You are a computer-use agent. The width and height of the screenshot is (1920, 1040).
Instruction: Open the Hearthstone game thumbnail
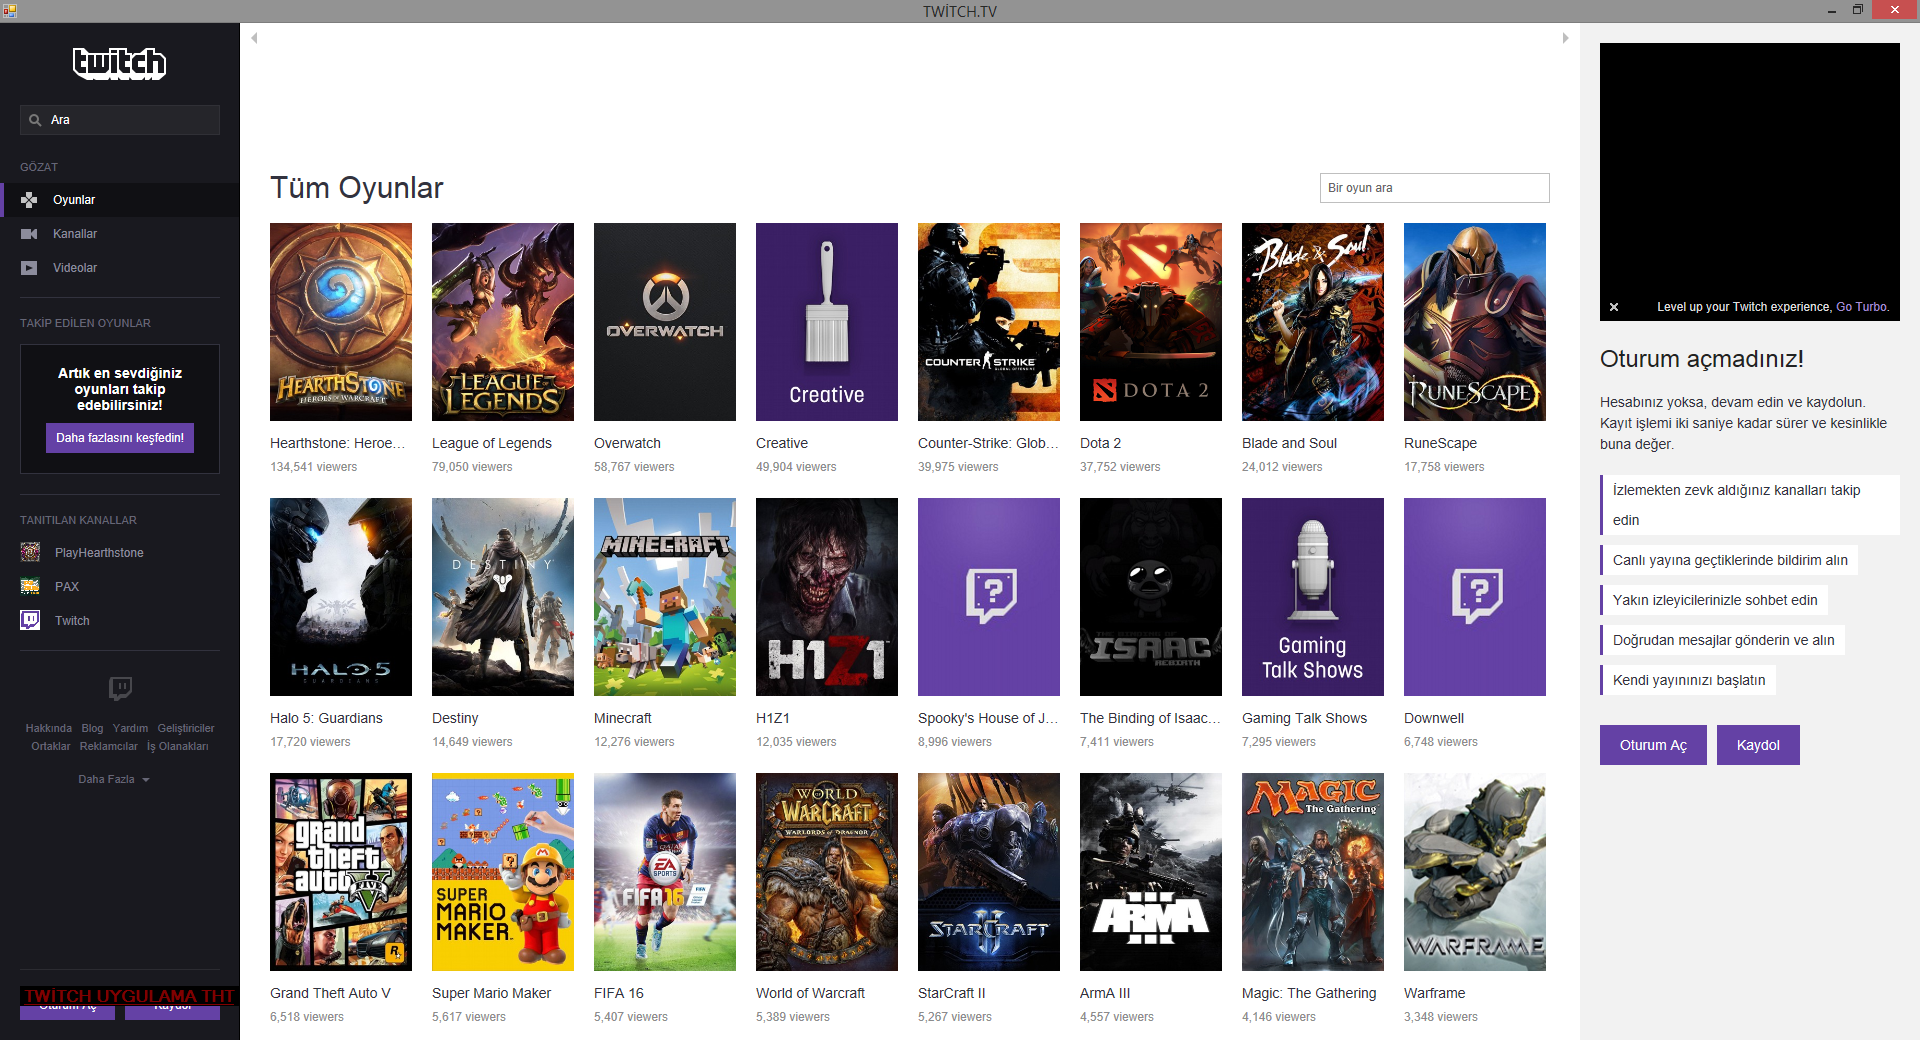341,322
